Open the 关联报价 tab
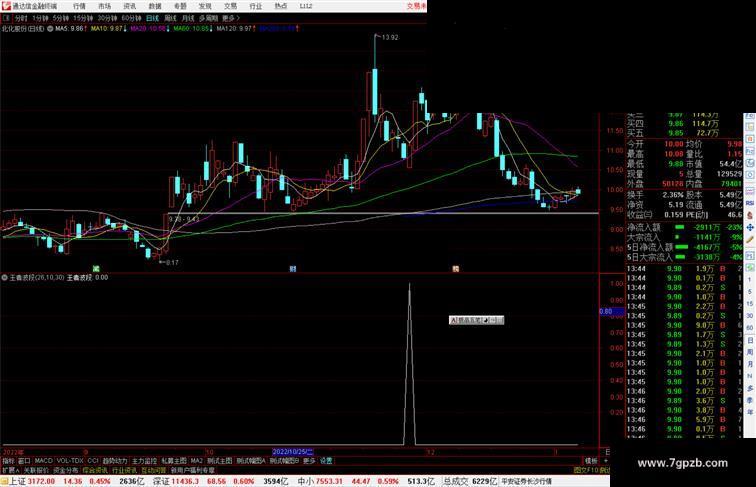The height and width of the screenshot is (487, 756). (x=36, y=470)
